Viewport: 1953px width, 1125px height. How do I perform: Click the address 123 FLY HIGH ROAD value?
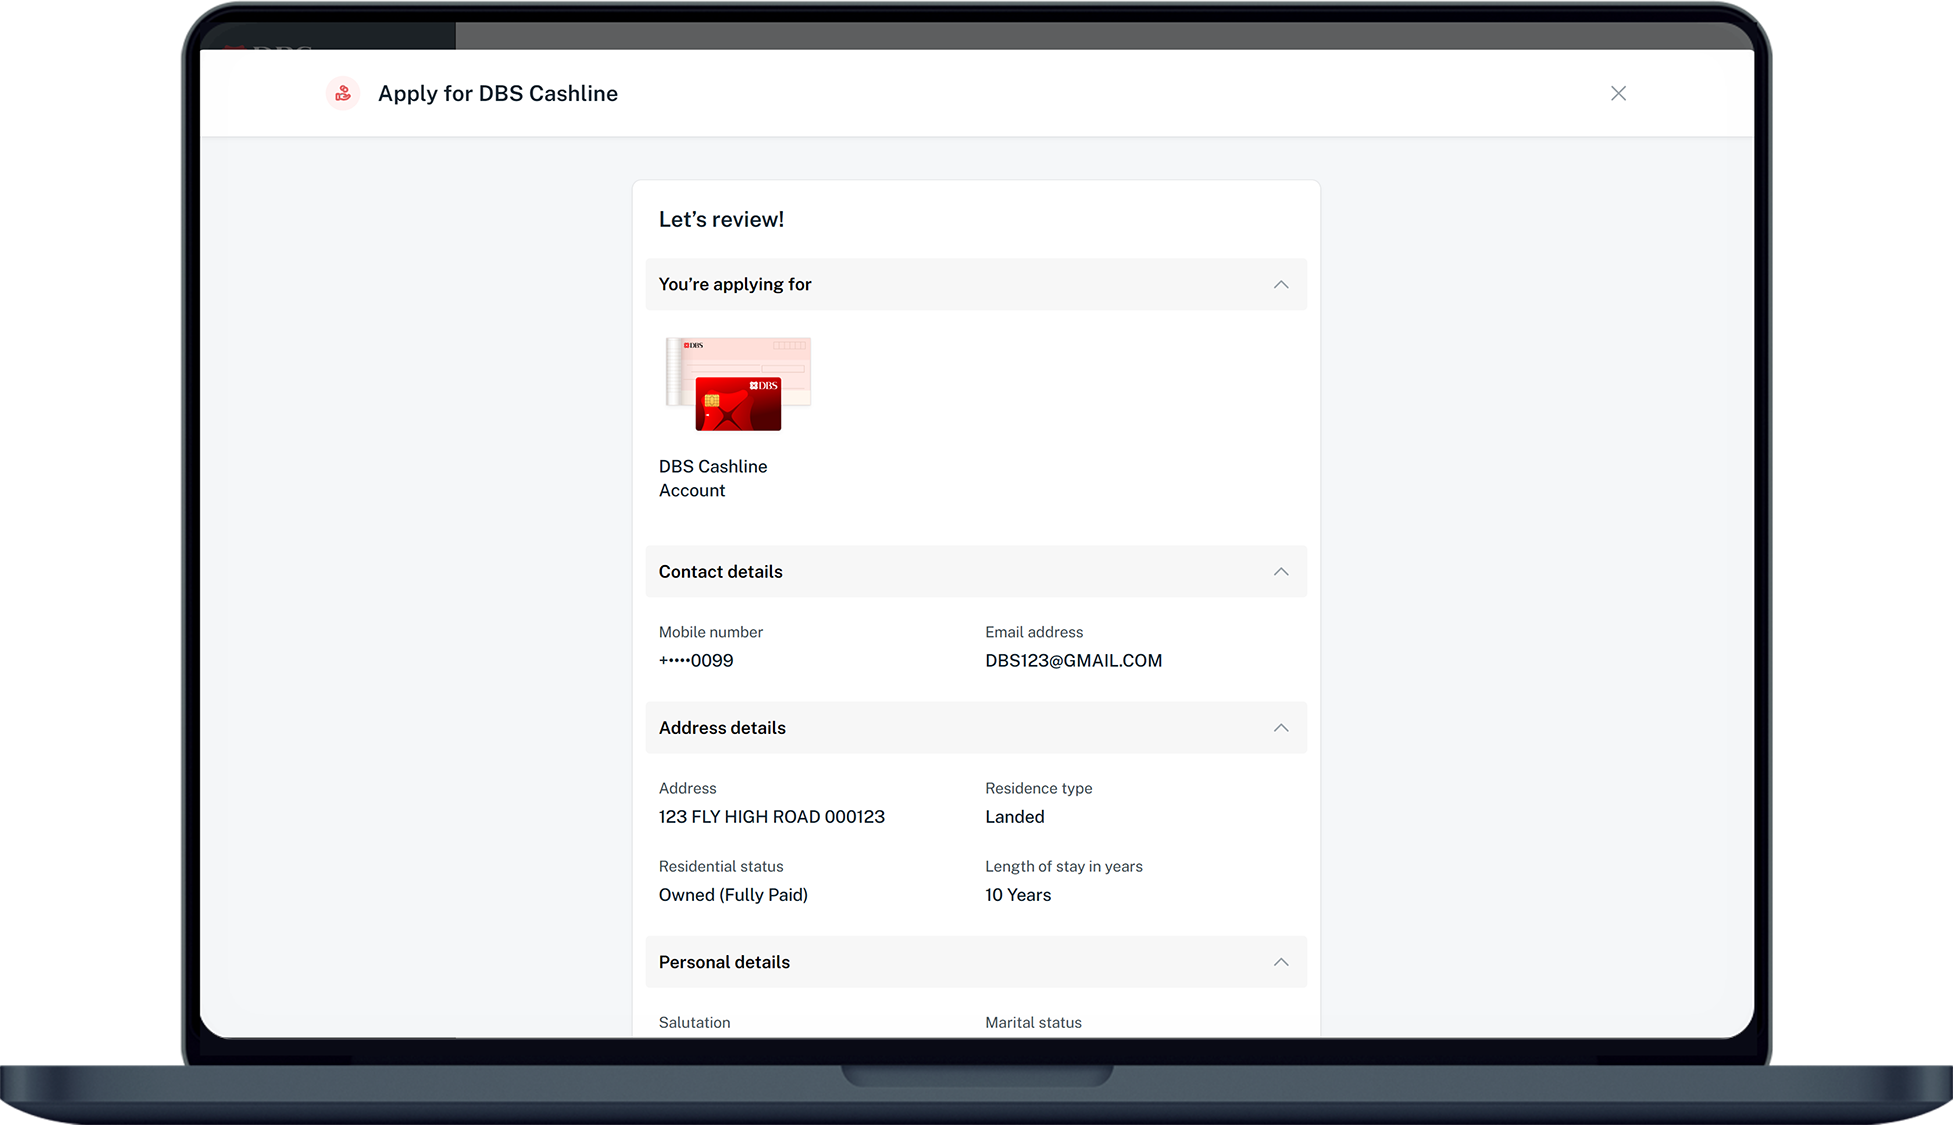point(771,817)
